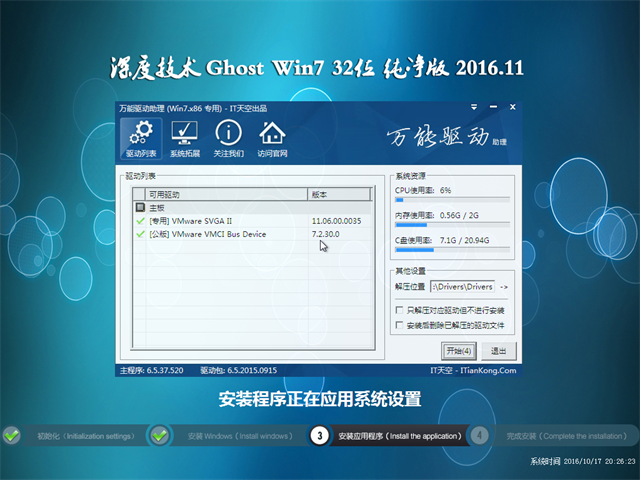Enable 安装后删除已解压的驱动文件 option
This screenshot has height=480, width=640.
pyautogui.click(x=400, y=326)
